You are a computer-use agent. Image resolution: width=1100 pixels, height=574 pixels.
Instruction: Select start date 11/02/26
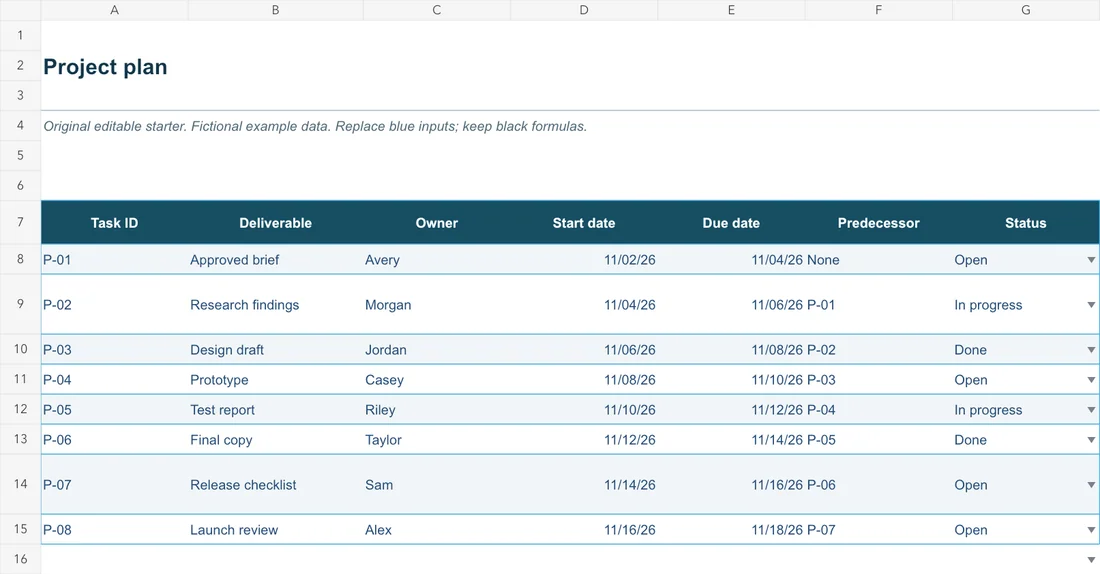pyautogui.click(x=584, y=260)
